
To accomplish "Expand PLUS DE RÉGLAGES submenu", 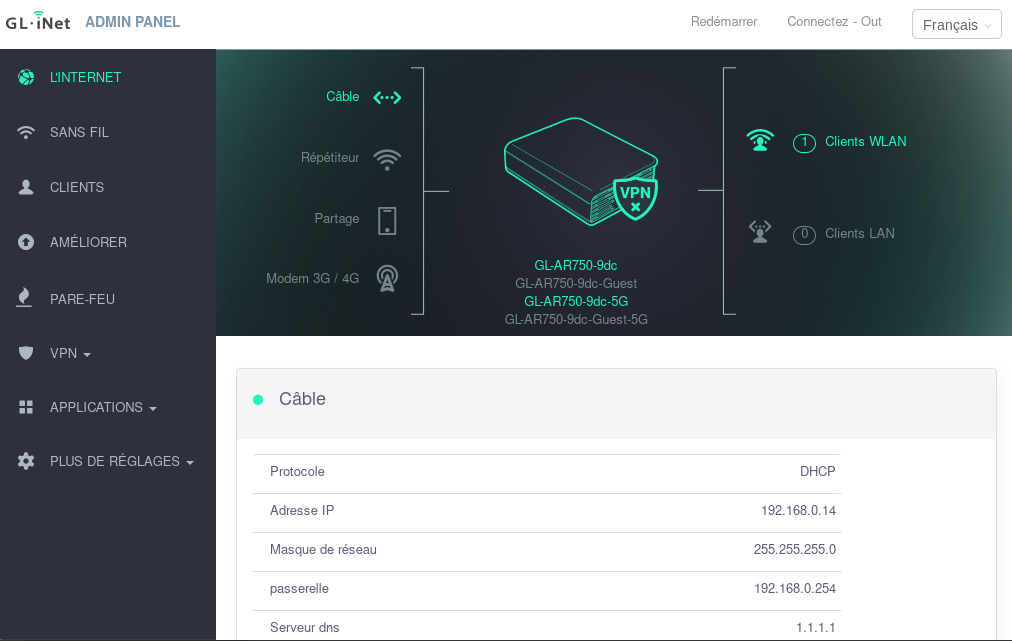I will tap(121, 462).
